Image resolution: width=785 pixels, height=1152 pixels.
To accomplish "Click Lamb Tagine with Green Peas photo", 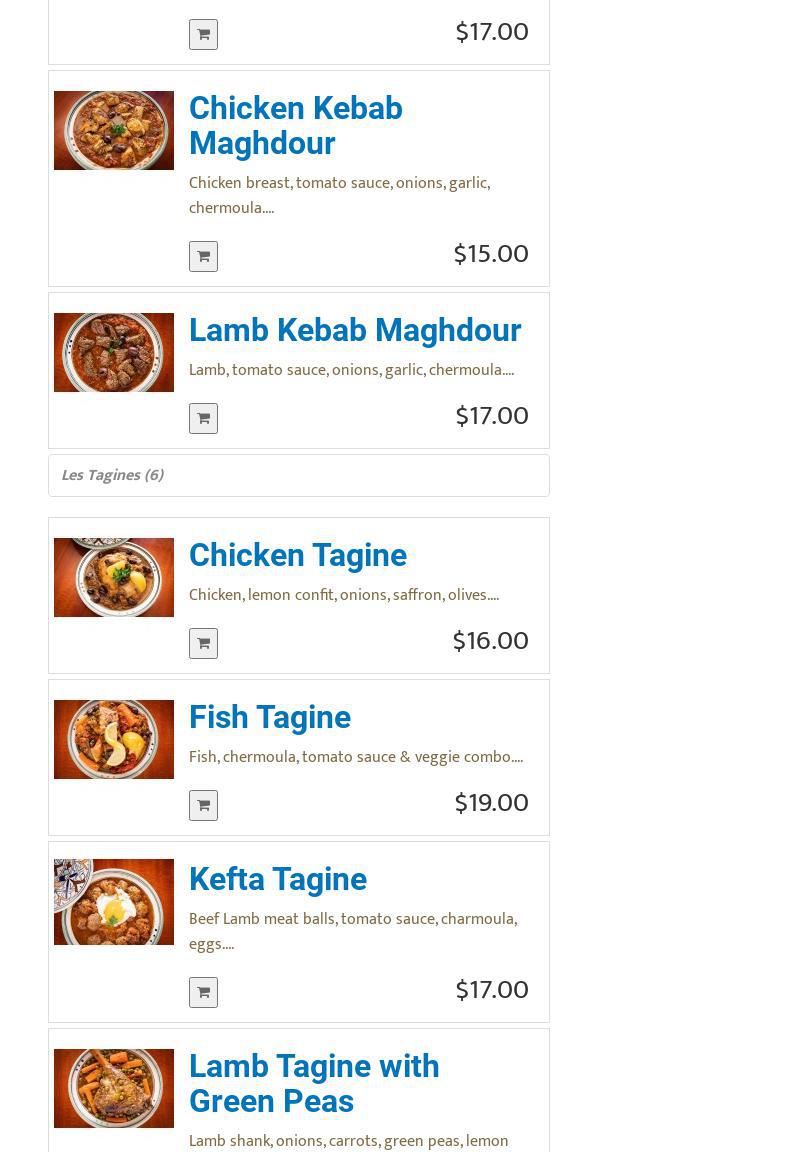I will point(114,1088).
